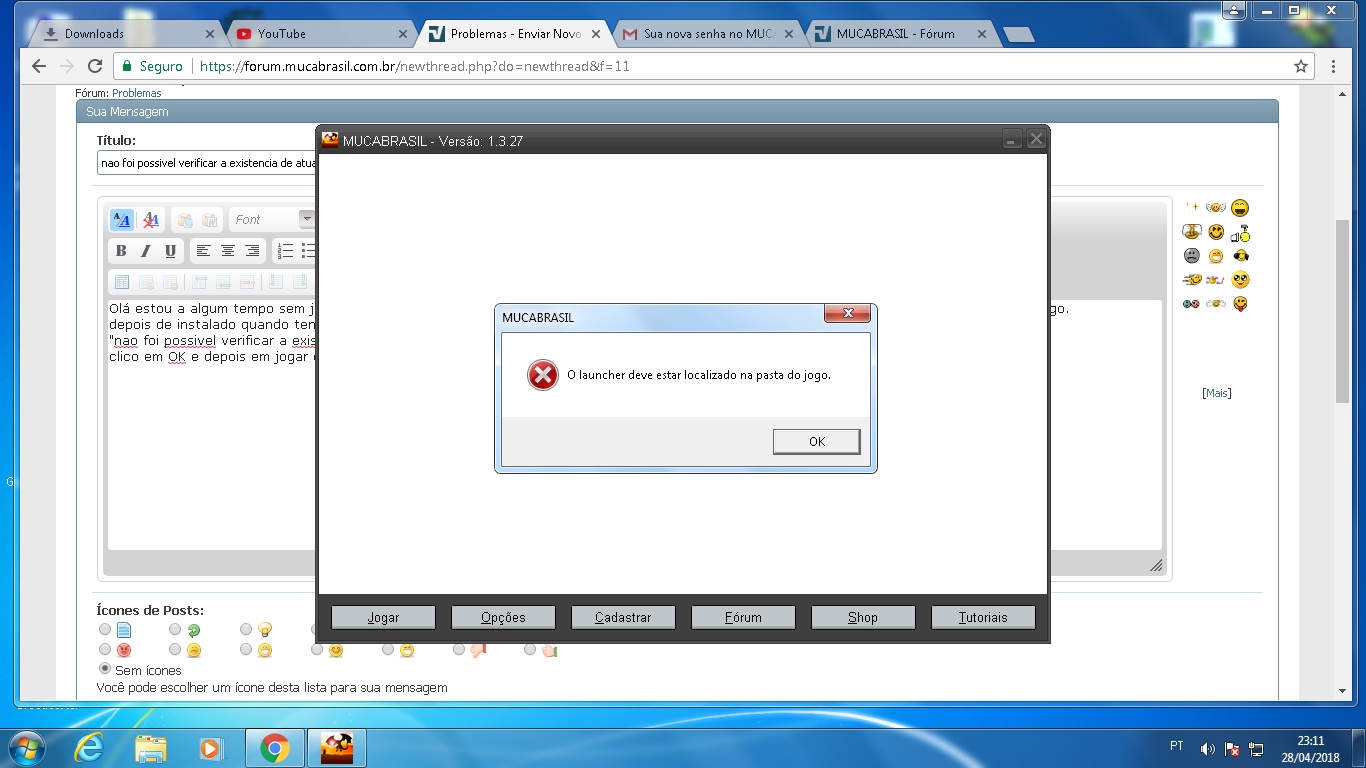
Task: Click the Remove text formatting icon
Action: 150,220
